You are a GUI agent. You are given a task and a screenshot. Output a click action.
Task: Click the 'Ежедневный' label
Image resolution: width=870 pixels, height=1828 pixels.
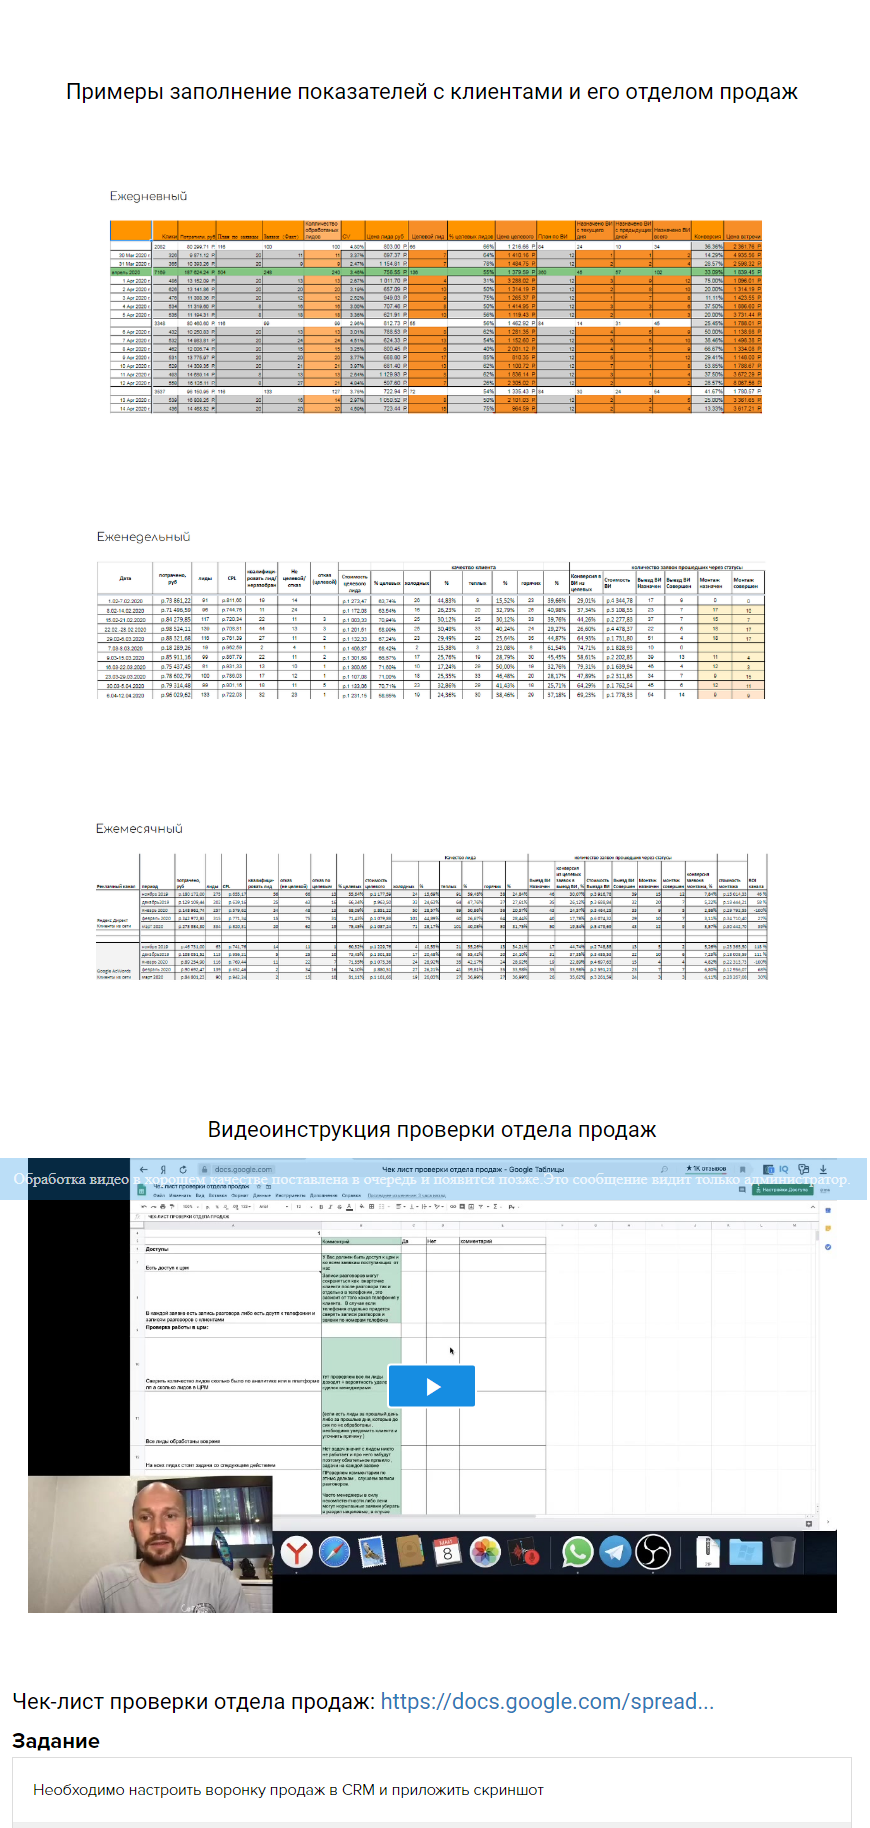point(148,196)
